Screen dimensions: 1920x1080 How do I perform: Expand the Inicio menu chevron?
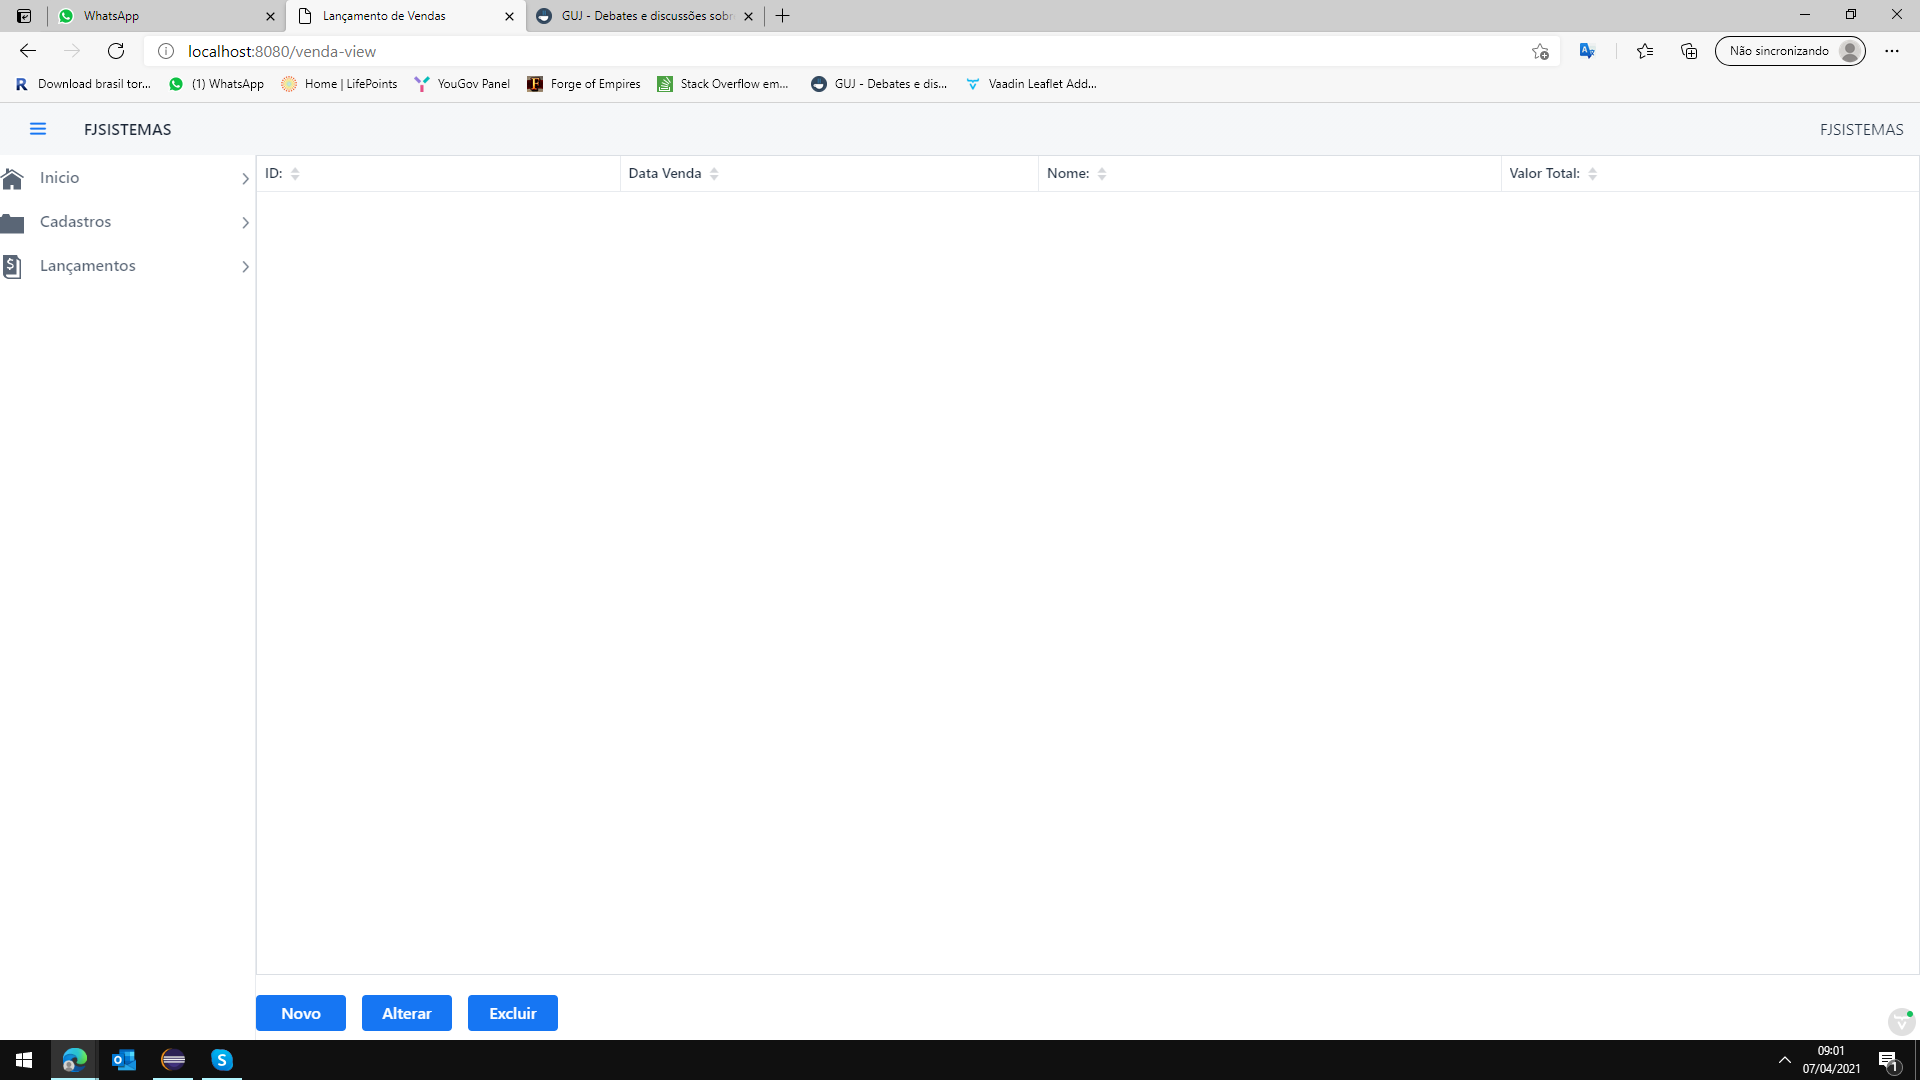pyautogui.click(x=245, y=179)
